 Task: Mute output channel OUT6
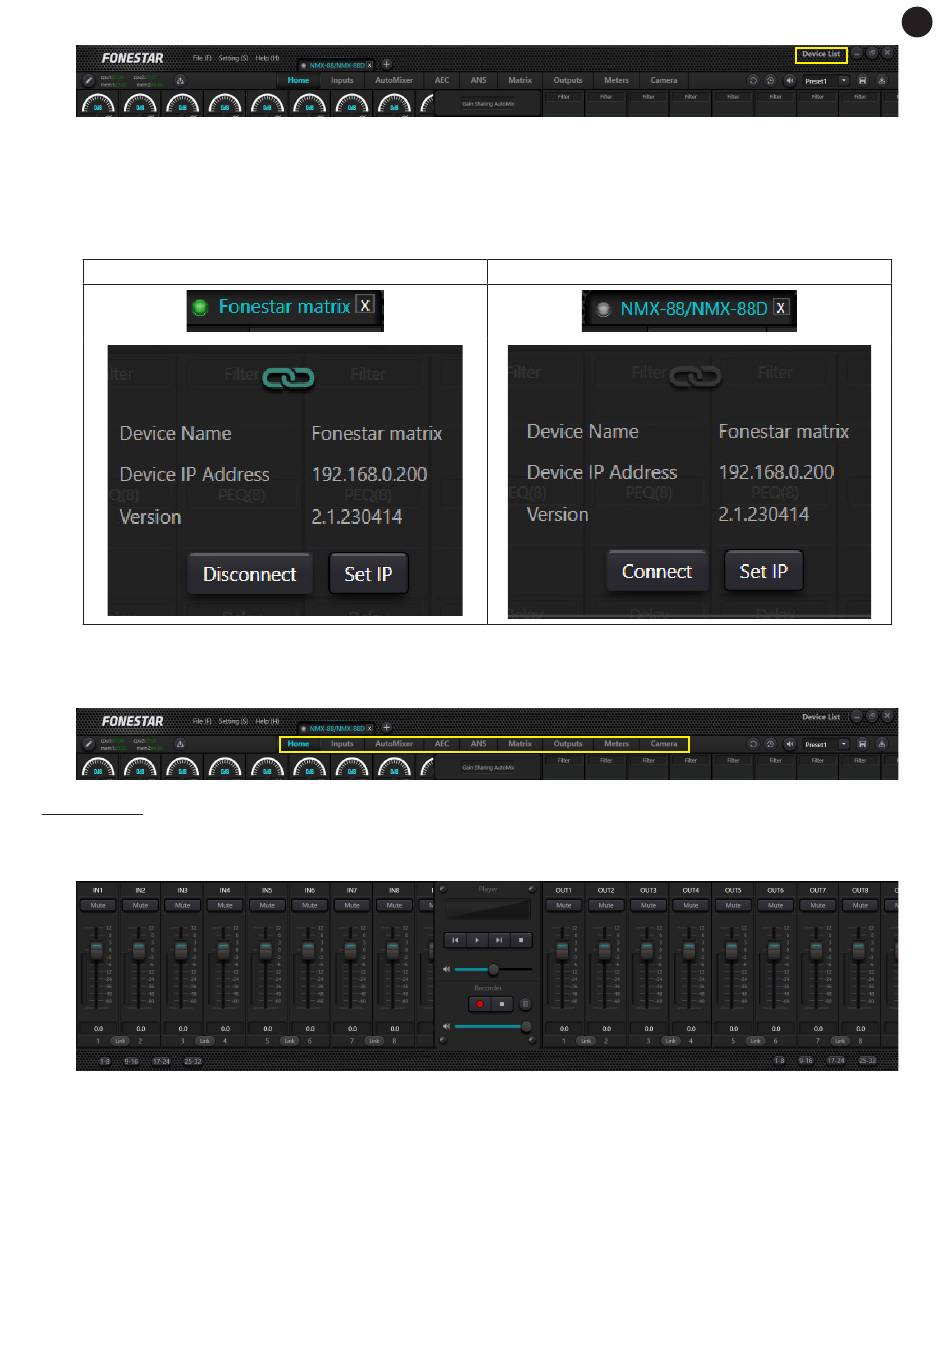coord(776,905)
